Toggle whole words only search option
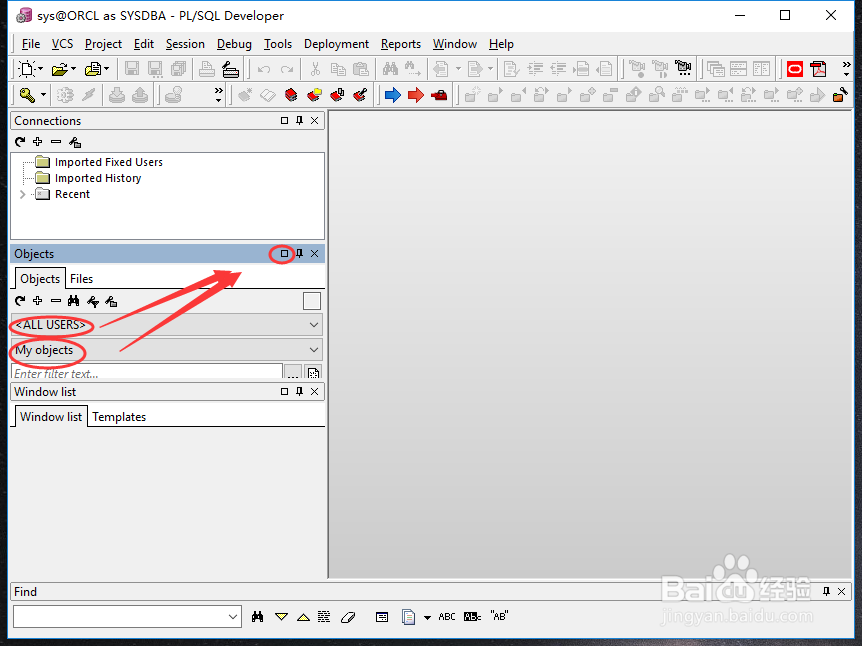This screenshot has height=646, width=862. (x=472, y=617)
